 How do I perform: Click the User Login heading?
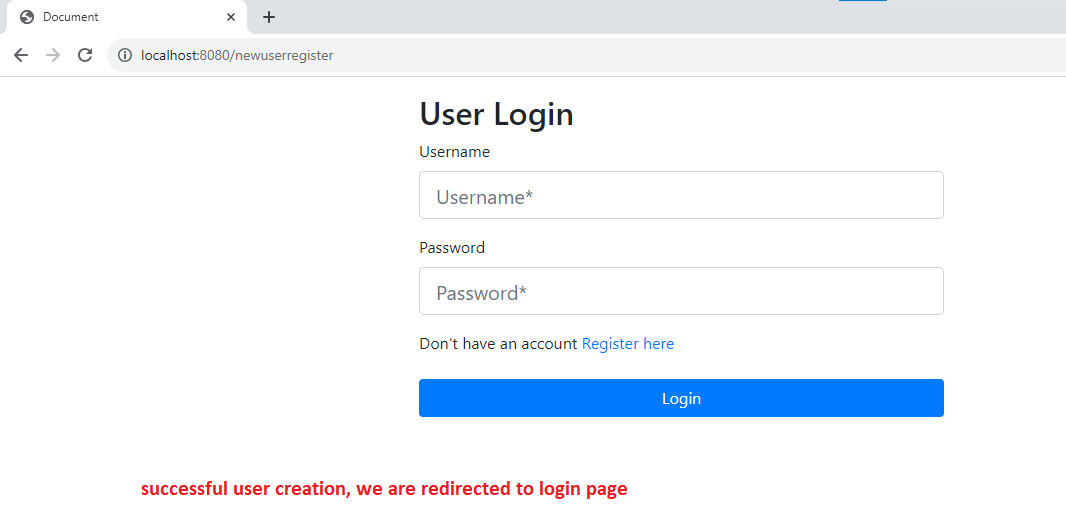[496, 114]
